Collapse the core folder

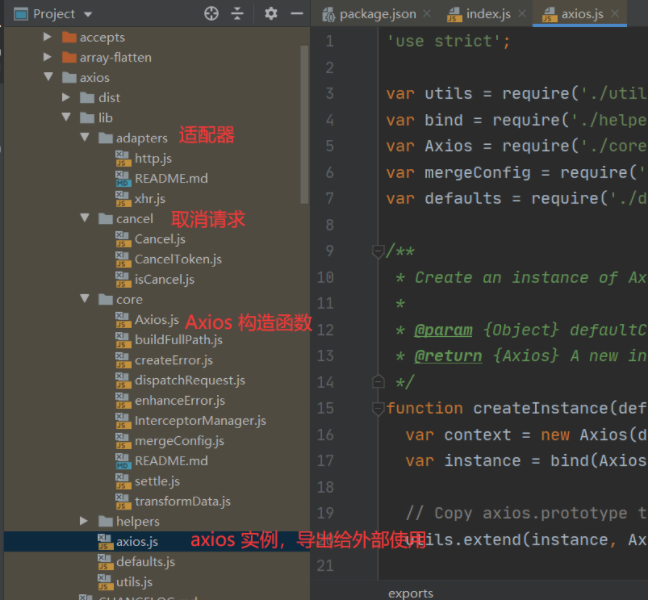click(85, 298)
